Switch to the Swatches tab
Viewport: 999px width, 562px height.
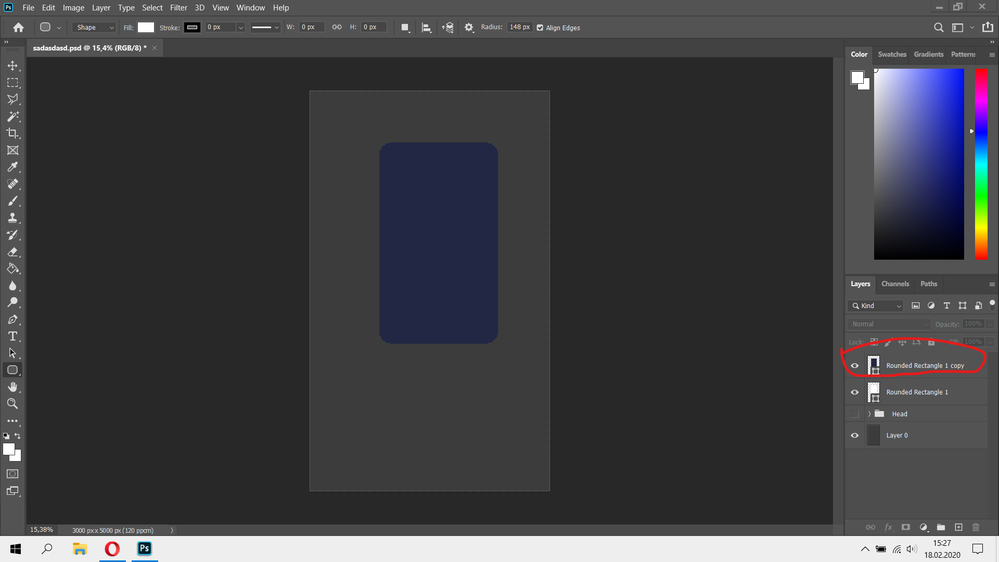[892, 54]
